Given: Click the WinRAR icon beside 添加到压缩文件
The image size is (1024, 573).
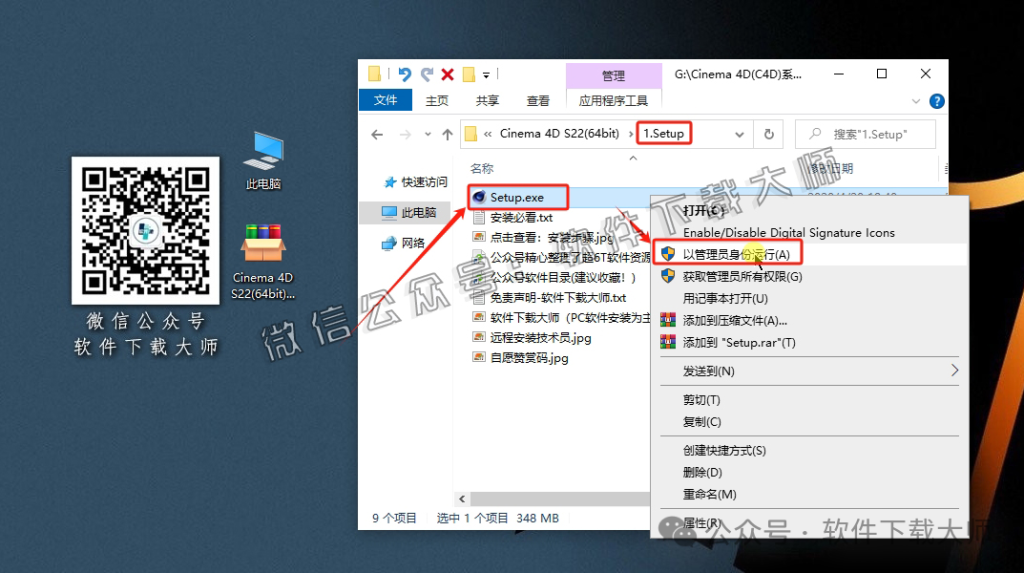Looking at the screenshot, I should point(667,320).
